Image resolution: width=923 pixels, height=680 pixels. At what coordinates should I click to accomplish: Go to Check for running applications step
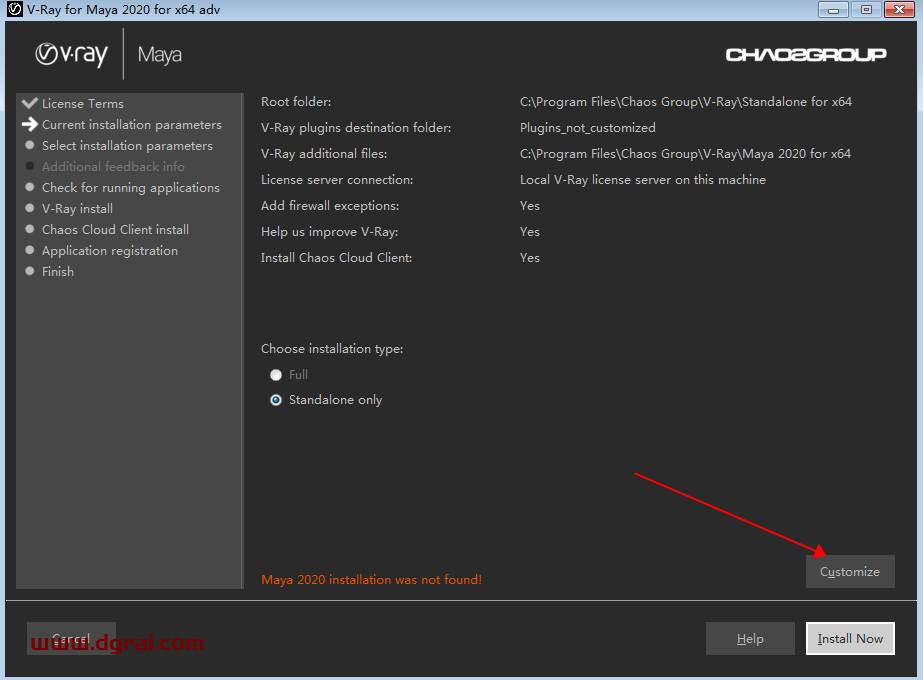(x=130, y=188)
